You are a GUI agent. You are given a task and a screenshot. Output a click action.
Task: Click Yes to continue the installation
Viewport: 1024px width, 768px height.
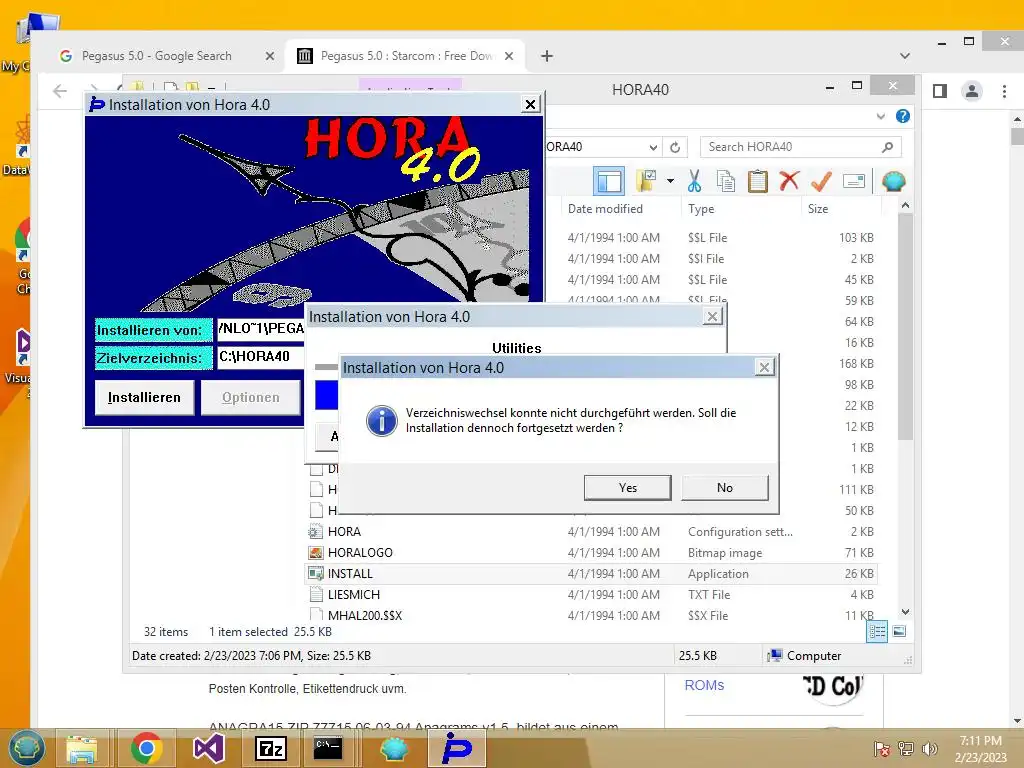628,488
